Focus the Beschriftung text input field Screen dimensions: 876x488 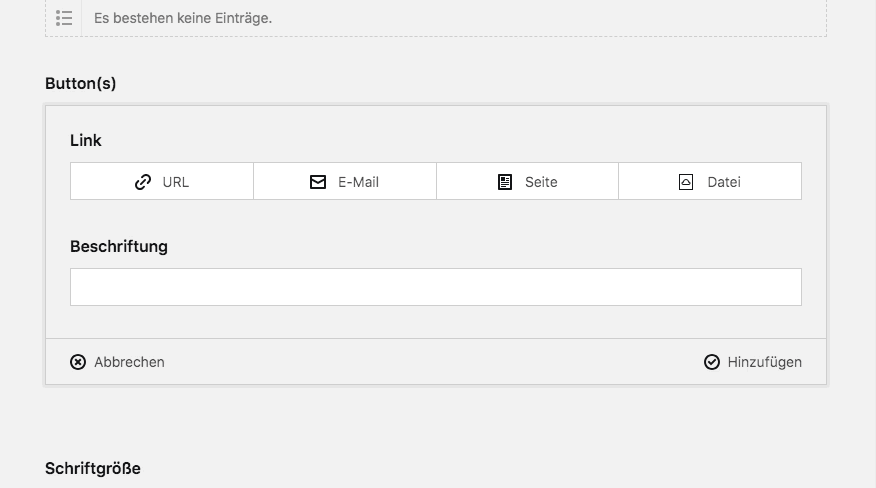coord(436,287)
